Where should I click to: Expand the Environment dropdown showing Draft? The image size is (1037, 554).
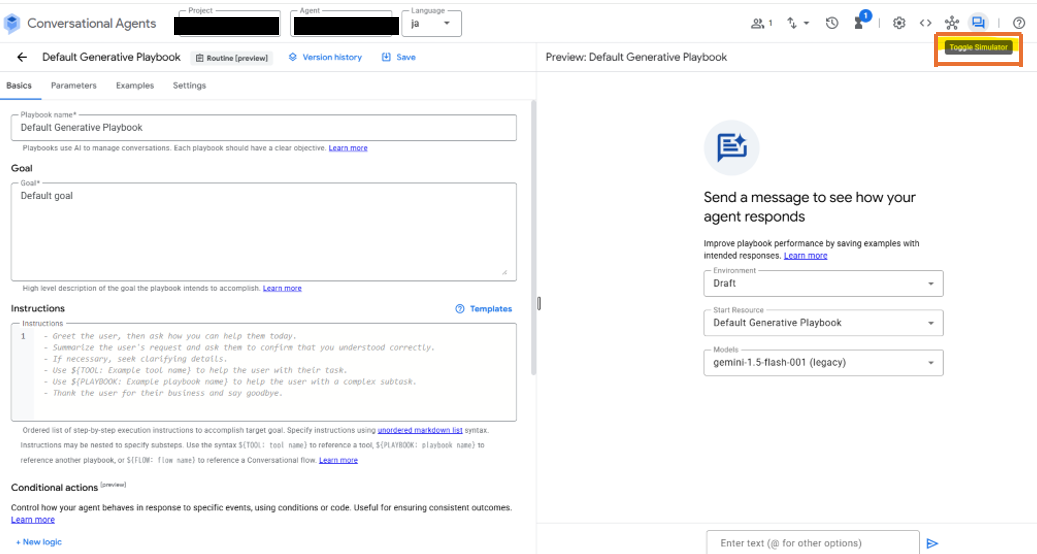tap(823, 284)
